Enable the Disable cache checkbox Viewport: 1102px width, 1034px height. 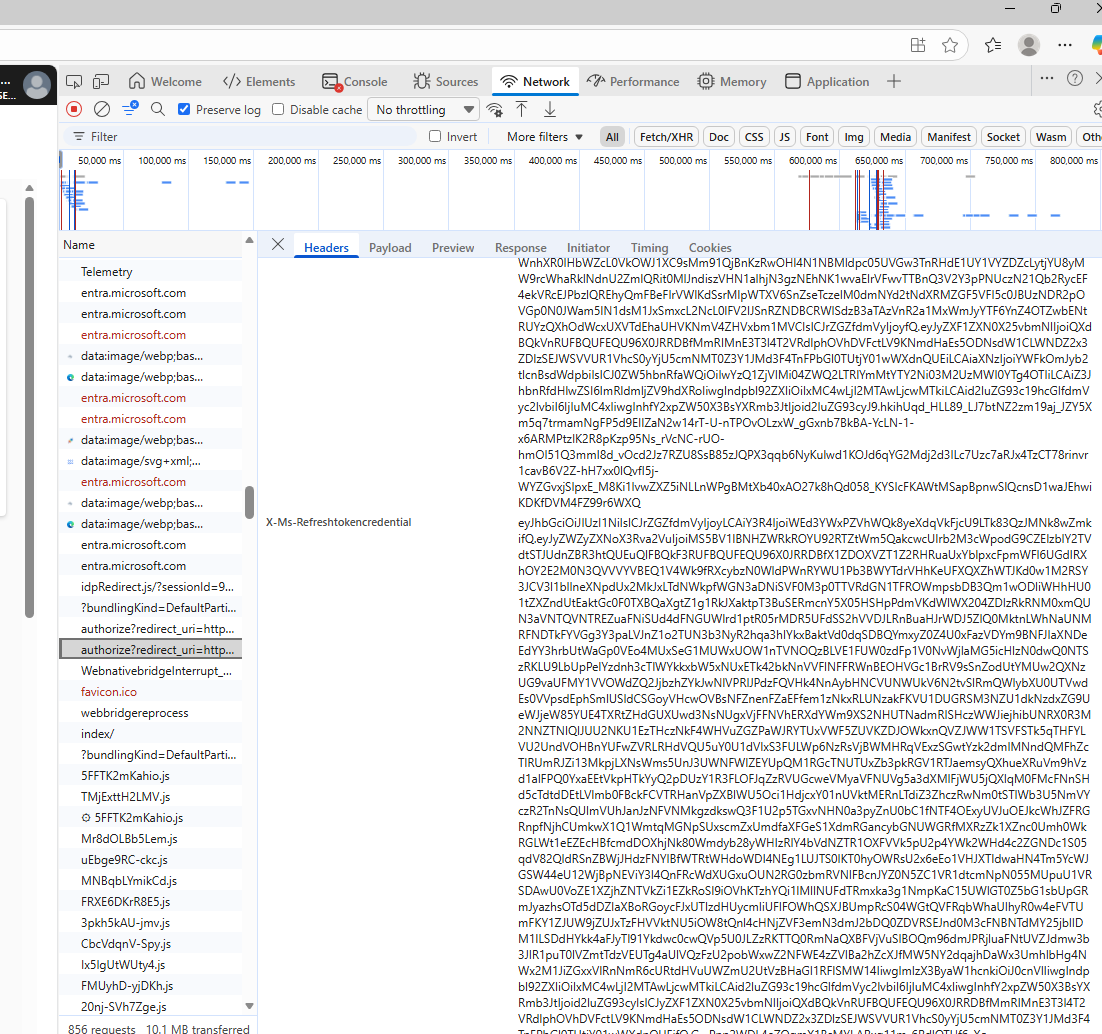point(278,110)
